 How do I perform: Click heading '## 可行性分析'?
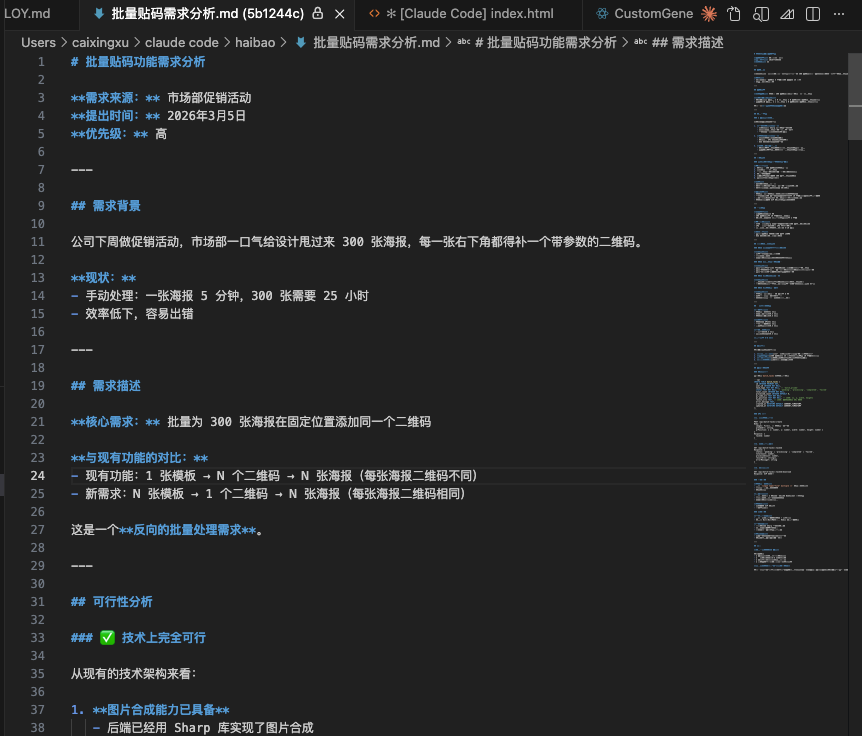112,601
